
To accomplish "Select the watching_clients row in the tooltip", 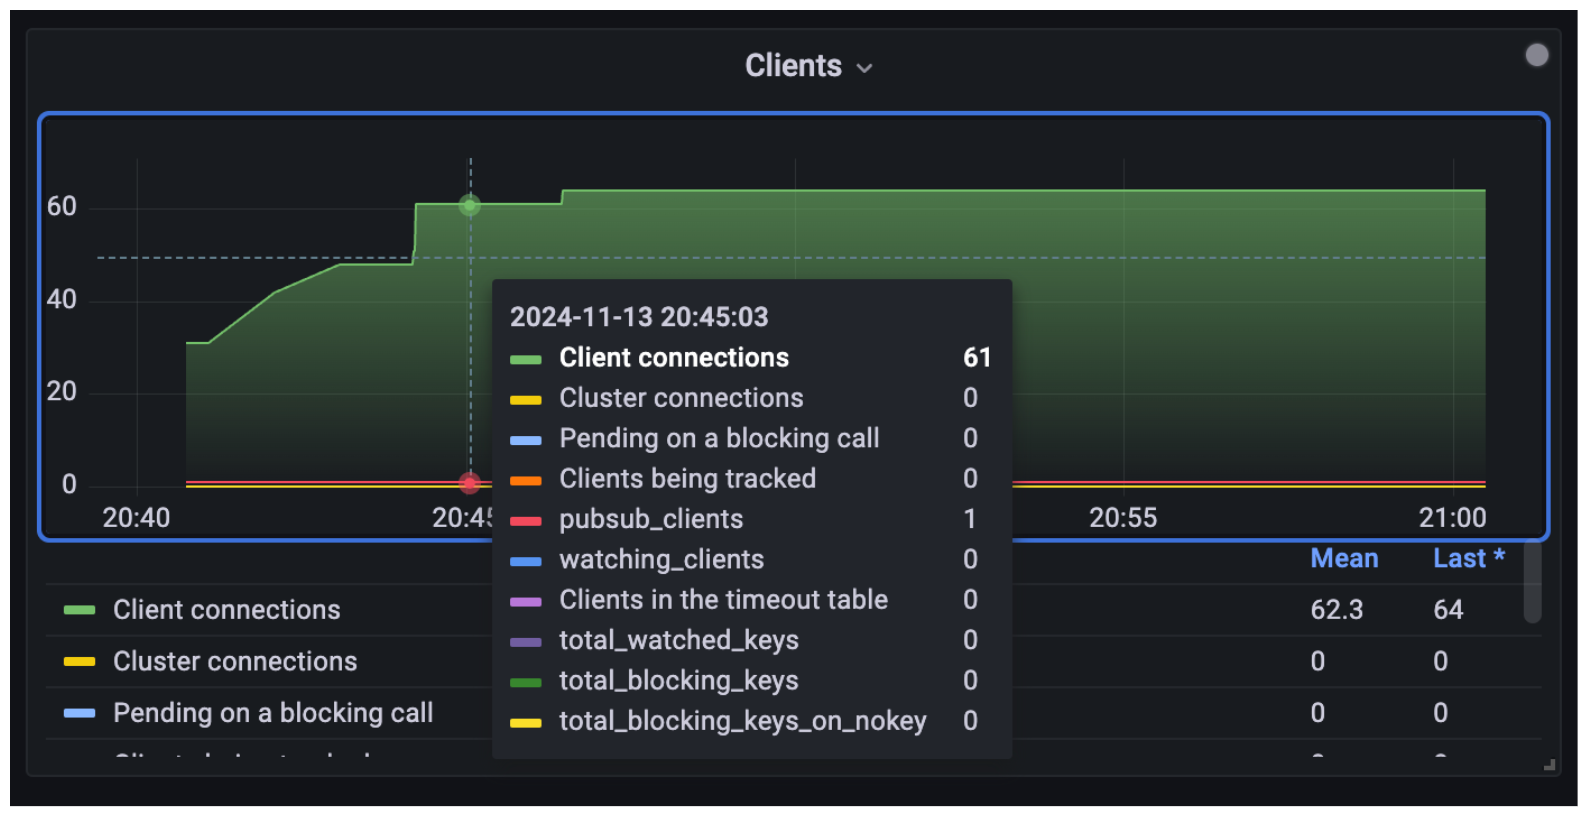I will (661, 560).
